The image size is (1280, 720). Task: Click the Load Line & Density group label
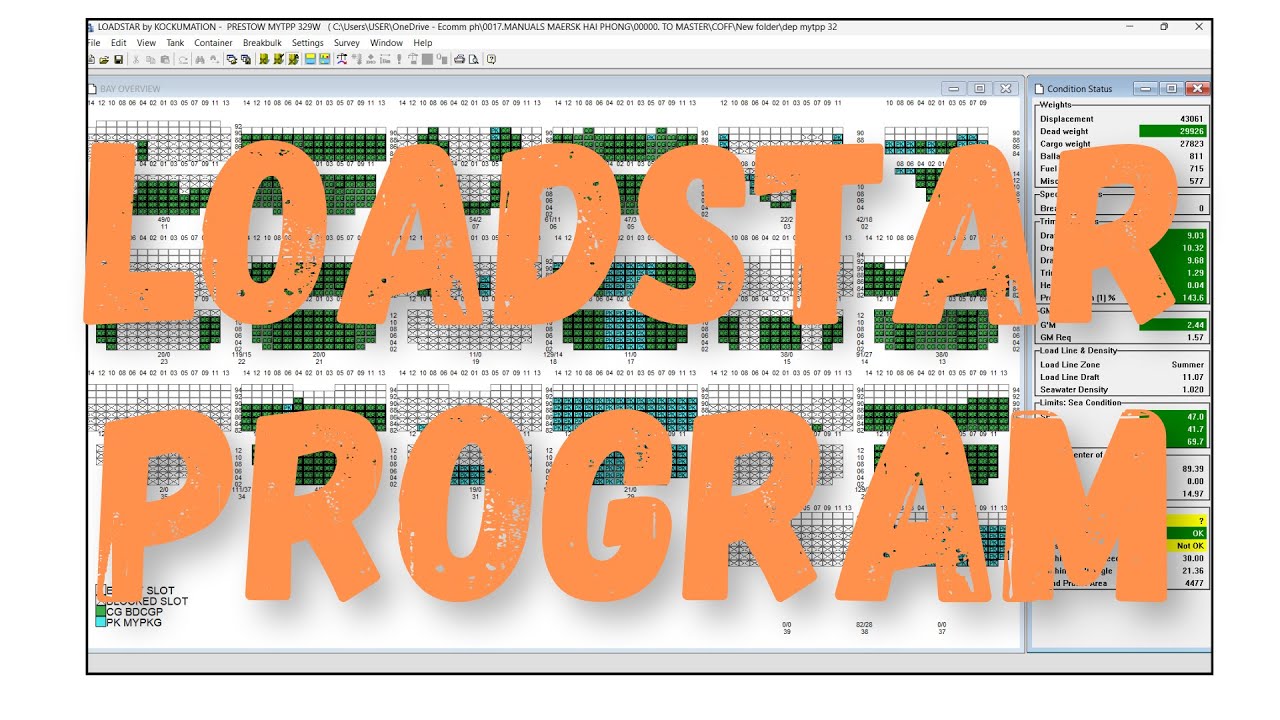(x=1079, y=350)
